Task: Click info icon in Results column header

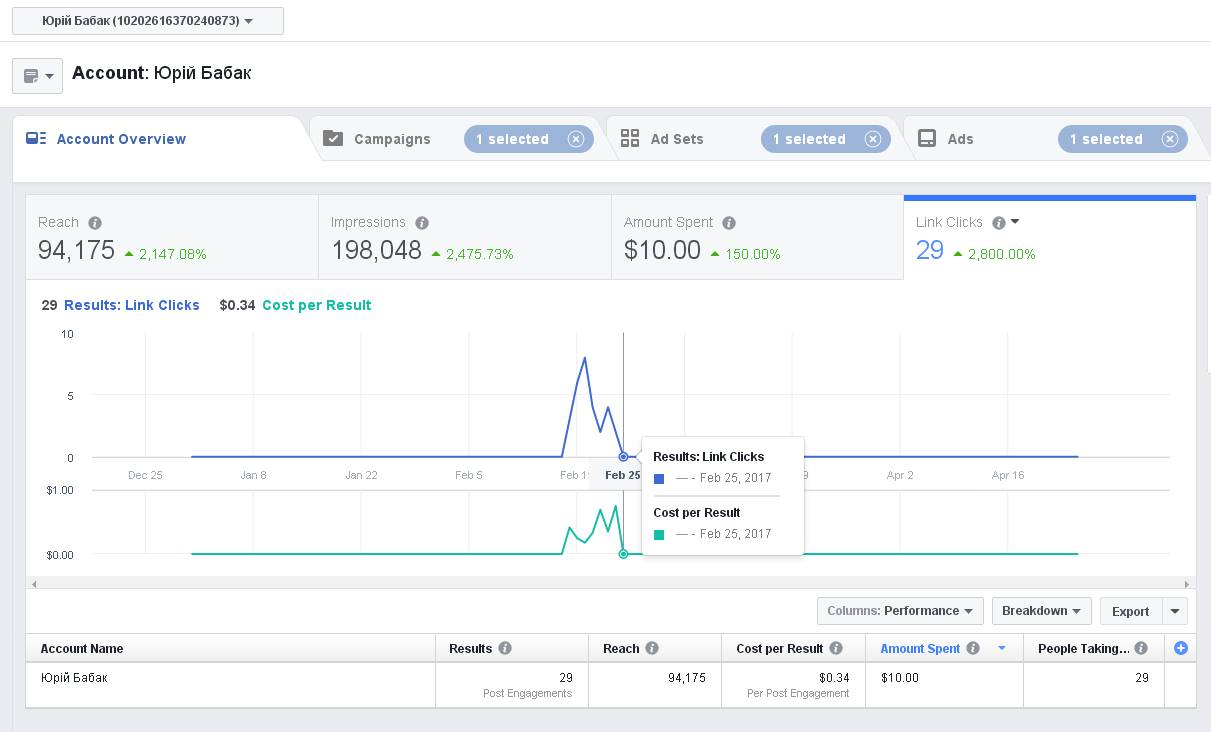Action: click(x=505, y=648)
